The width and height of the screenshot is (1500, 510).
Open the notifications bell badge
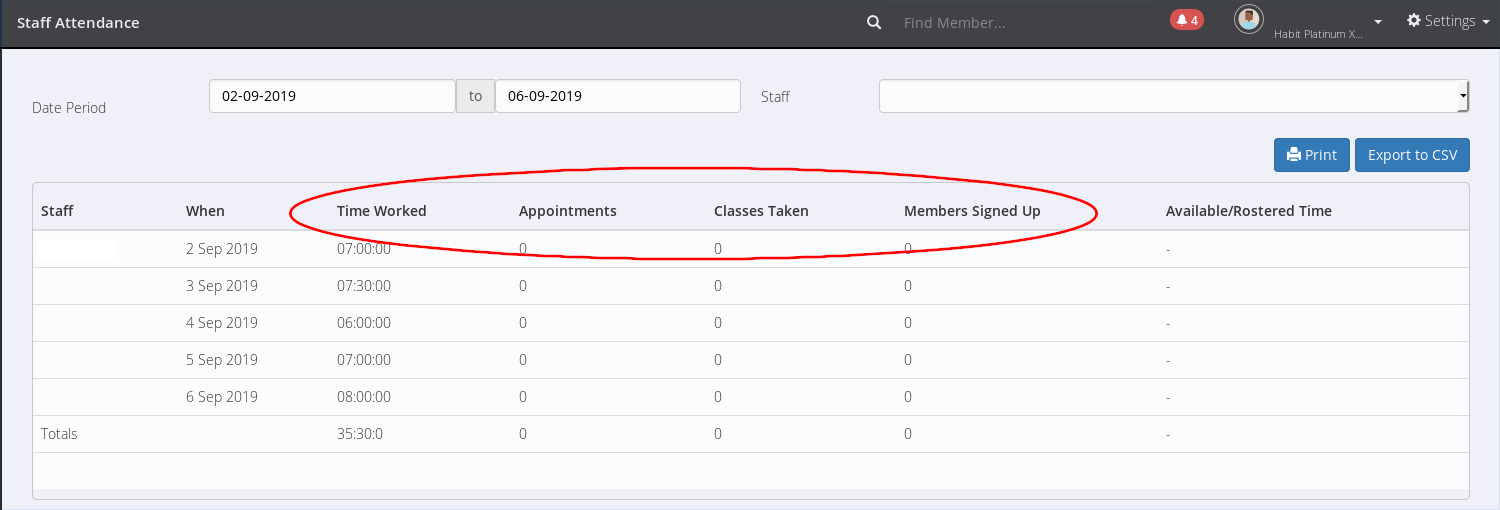(x=1186, y=20)
